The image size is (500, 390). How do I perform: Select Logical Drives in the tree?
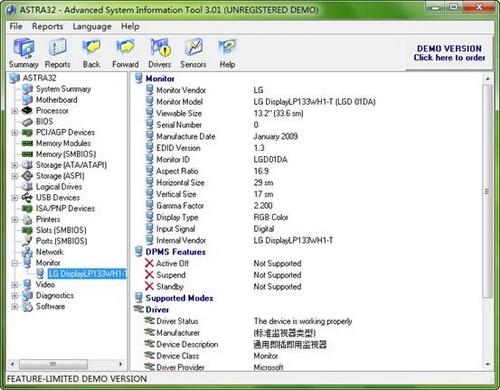coord(59,187)
